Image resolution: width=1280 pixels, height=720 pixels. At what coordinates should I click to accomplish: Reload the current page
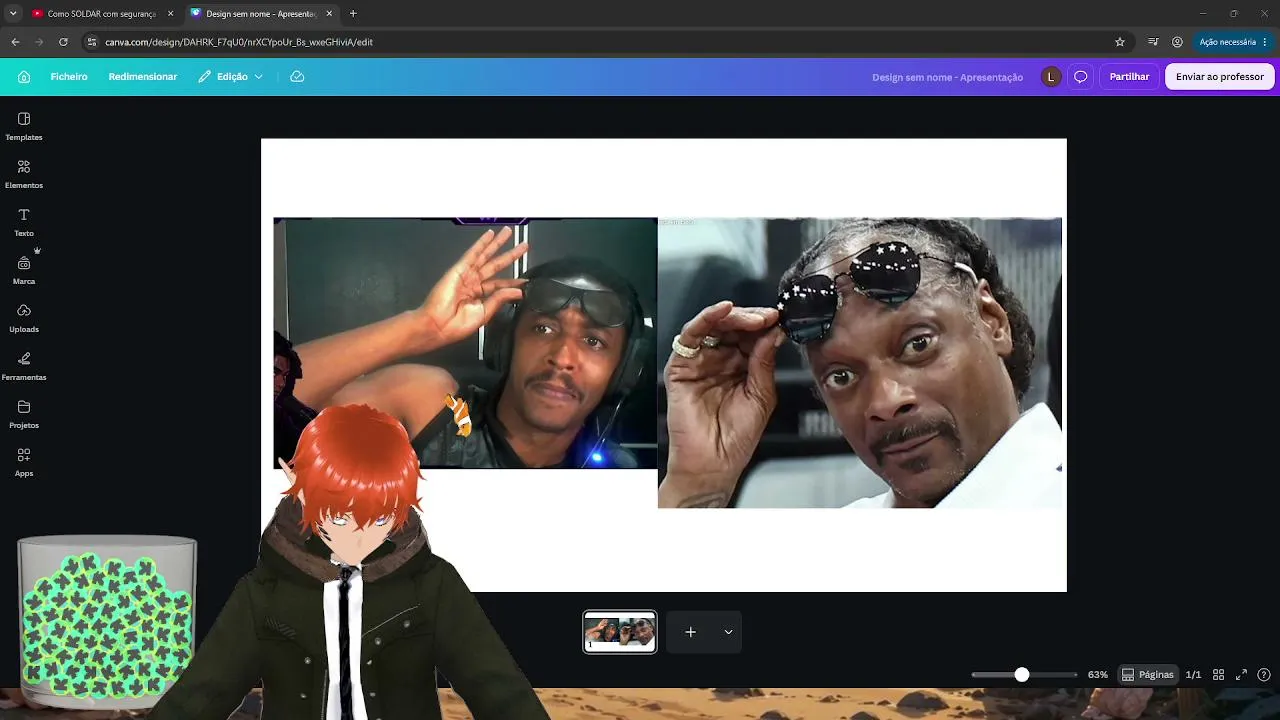coord(63,42)
